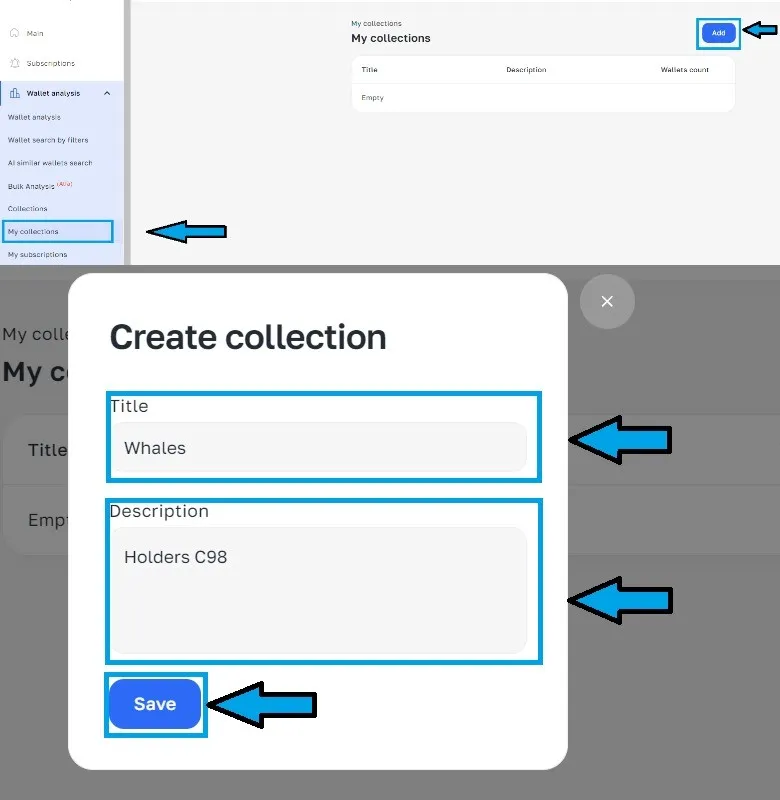780x800 pixels.
Task: Select the Wallet analysis submenu item
Action: 34,117
